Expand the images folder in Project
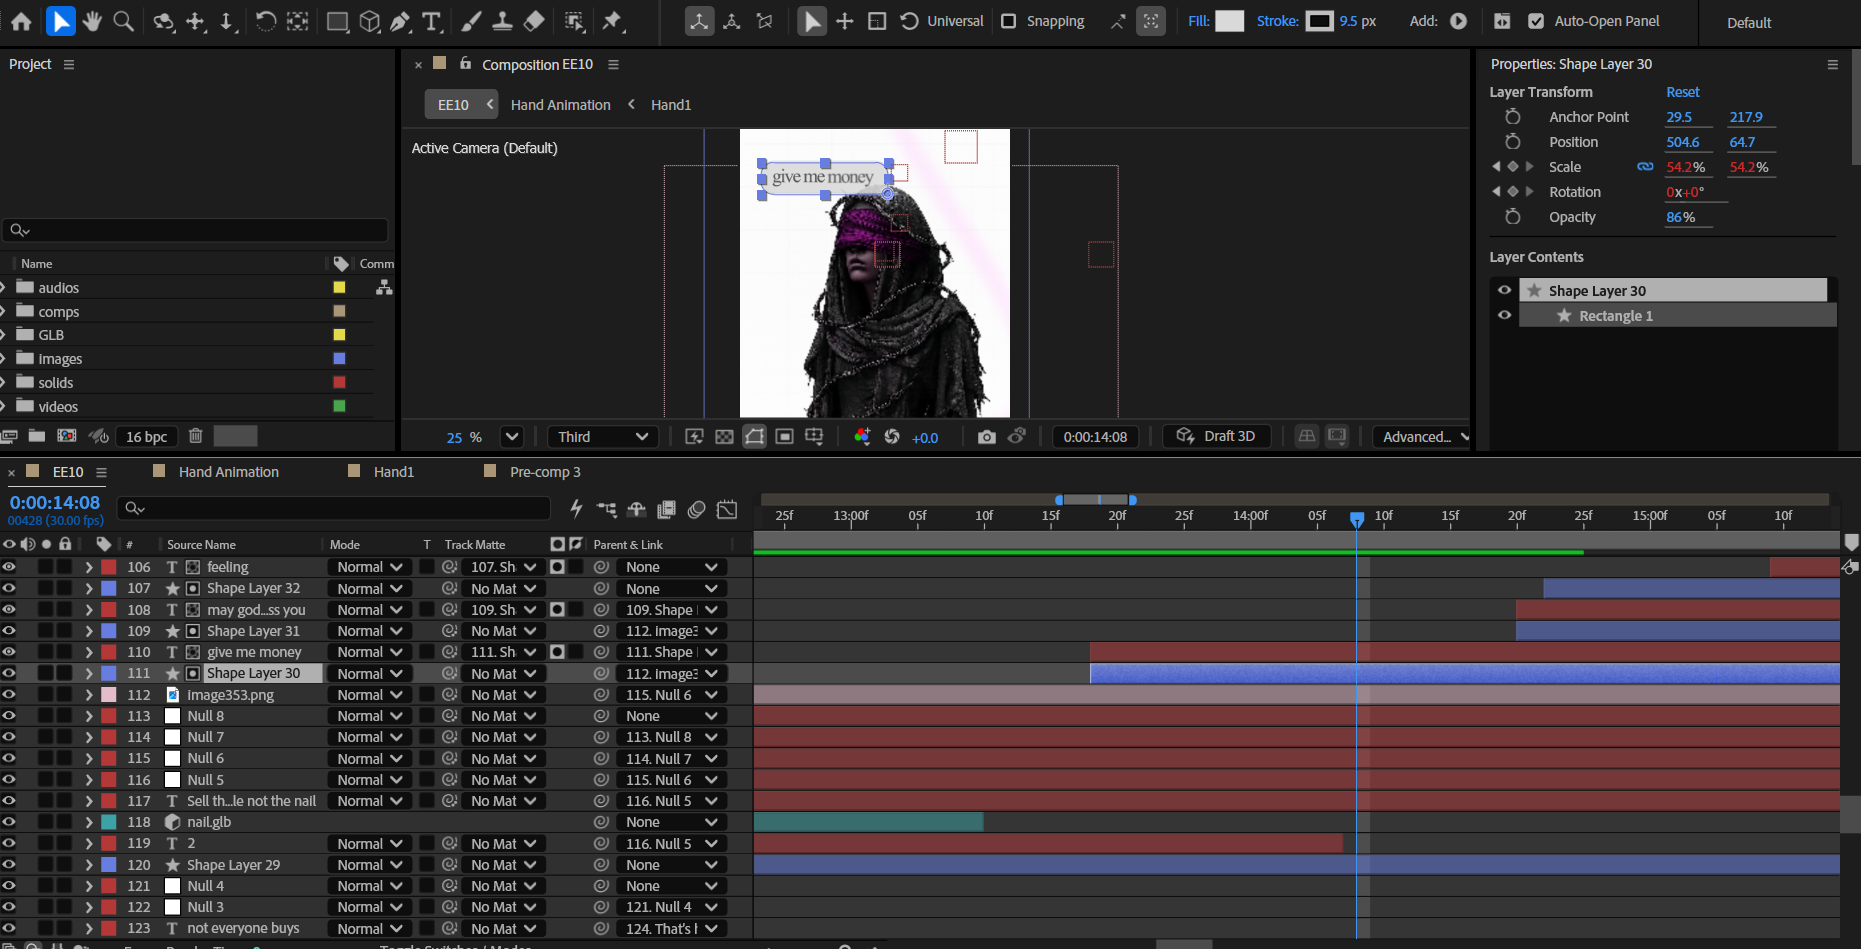The width and height of the screenshot is (1861, 949). [x=4, y=359]
